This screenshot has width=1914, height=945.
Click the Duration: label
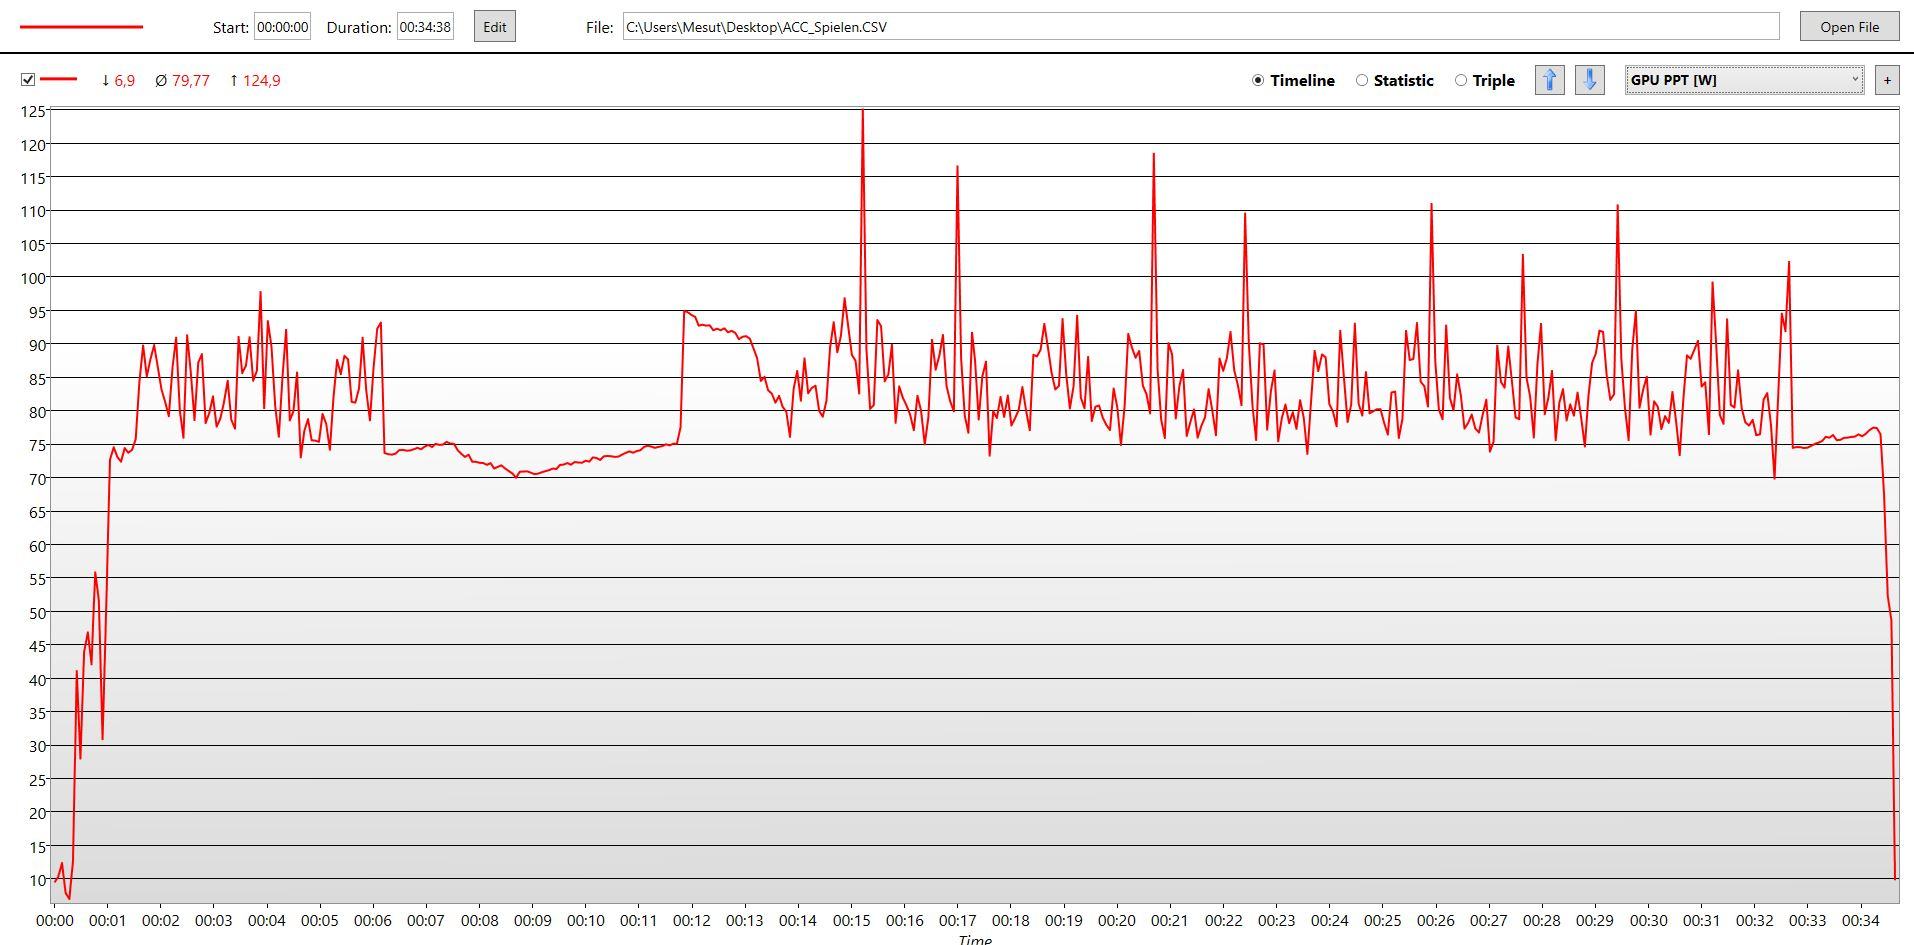359,27
